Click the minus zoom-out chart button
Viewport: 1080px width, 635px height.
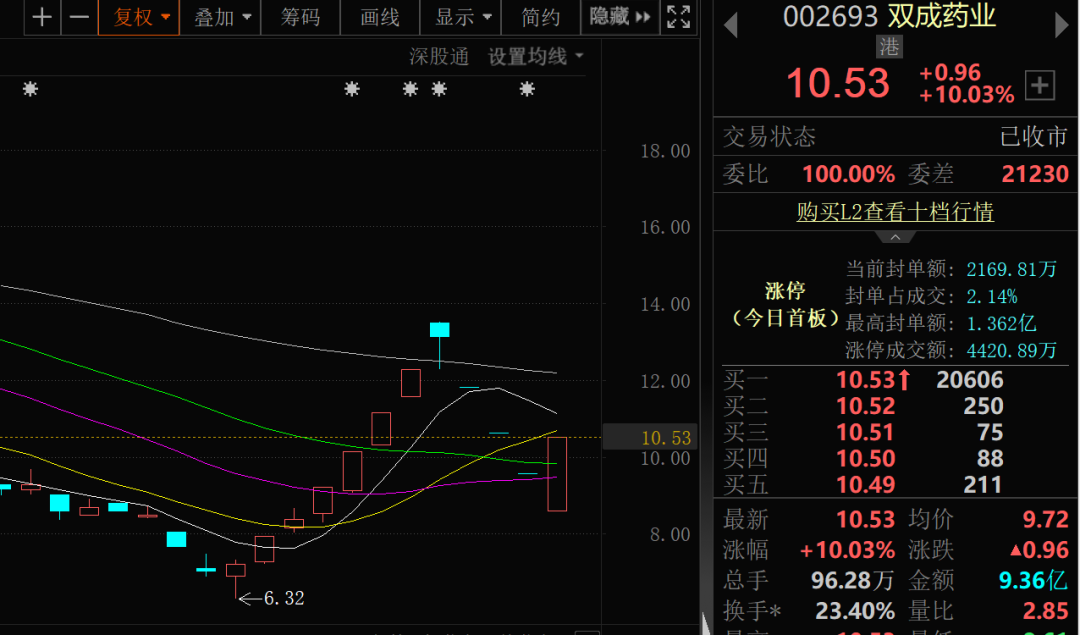tap(79, 17)
